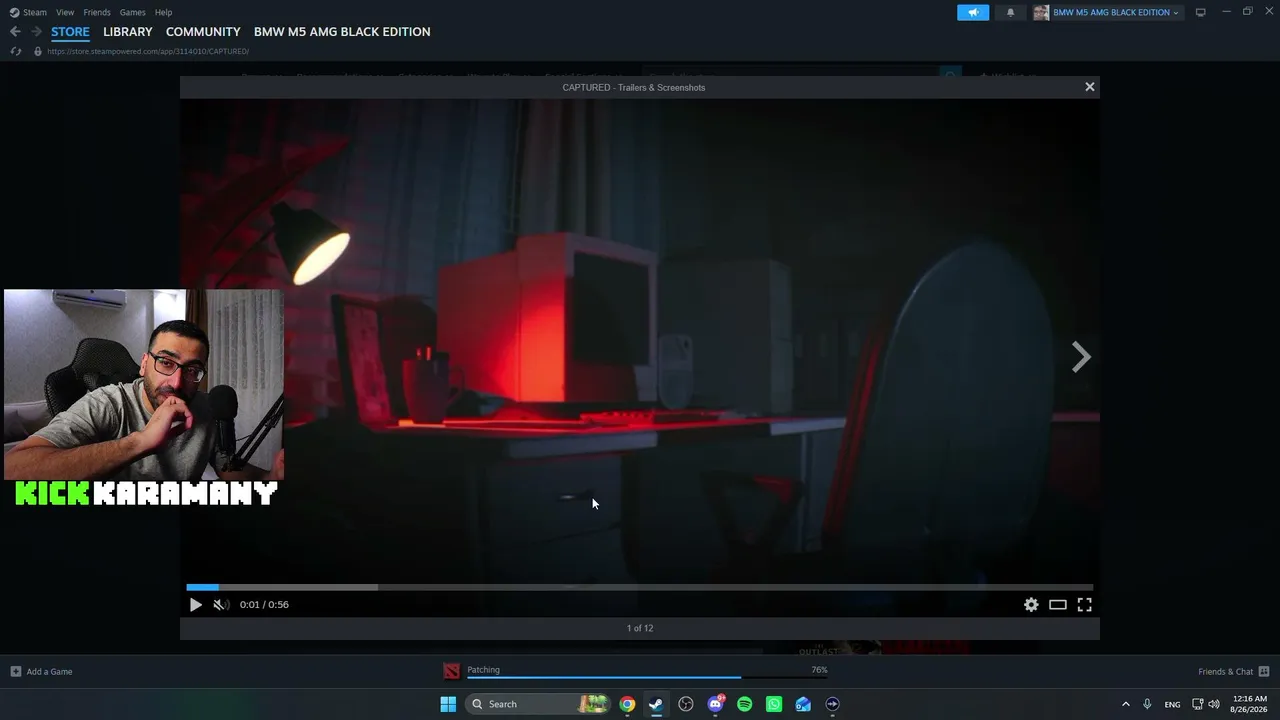This screenshot has height=720, width=1280.
Task: Open the Friends menu
Action: click(97, 12)
